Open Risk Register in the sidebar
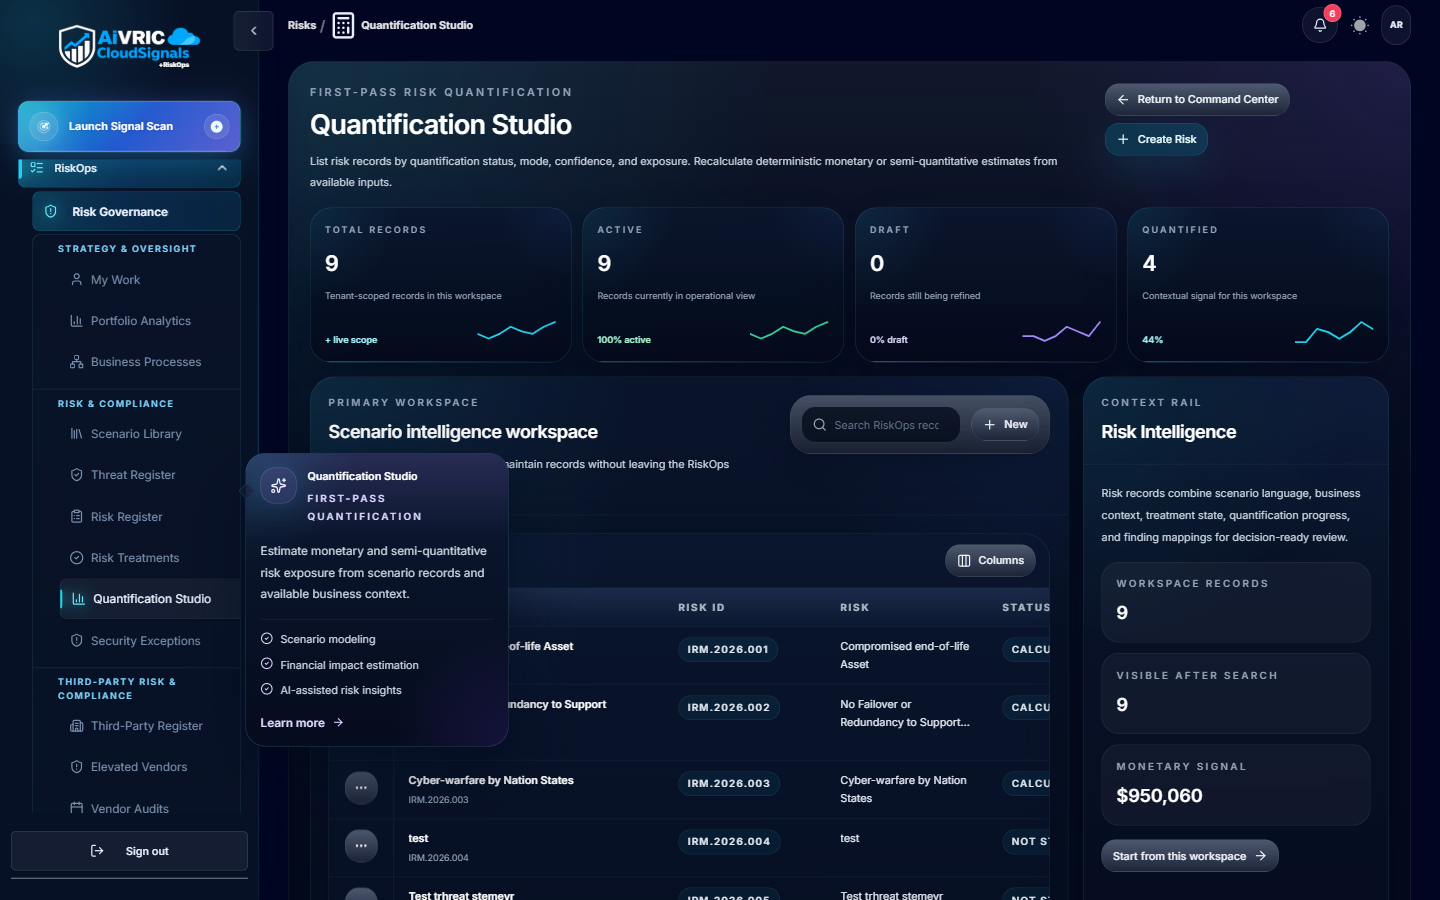 (x=126, y=517)
